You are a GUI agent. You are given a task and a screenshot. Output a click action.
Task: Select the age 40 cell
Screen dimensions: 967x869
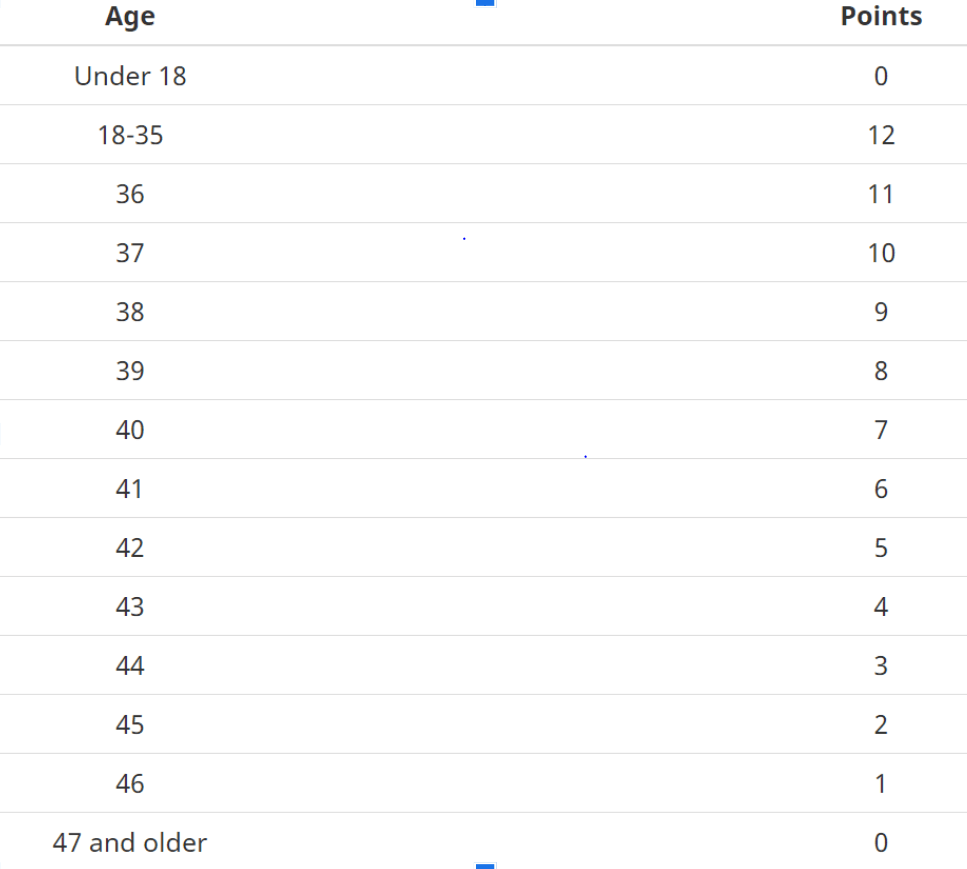pyautogui.click(x=130, y=430)
